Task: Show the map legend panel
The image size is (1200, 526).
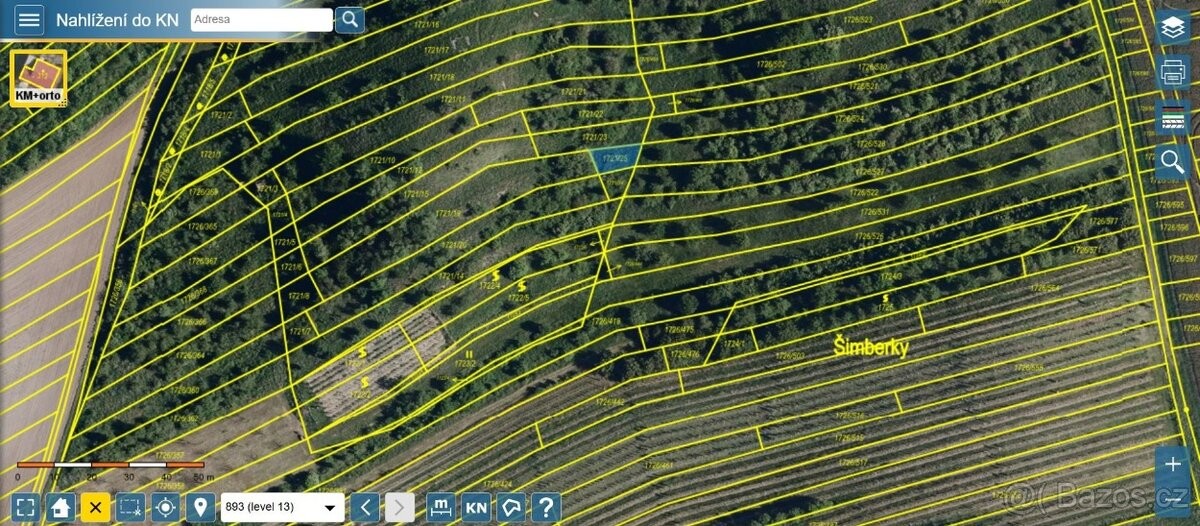Action: tap(1172, 117)
